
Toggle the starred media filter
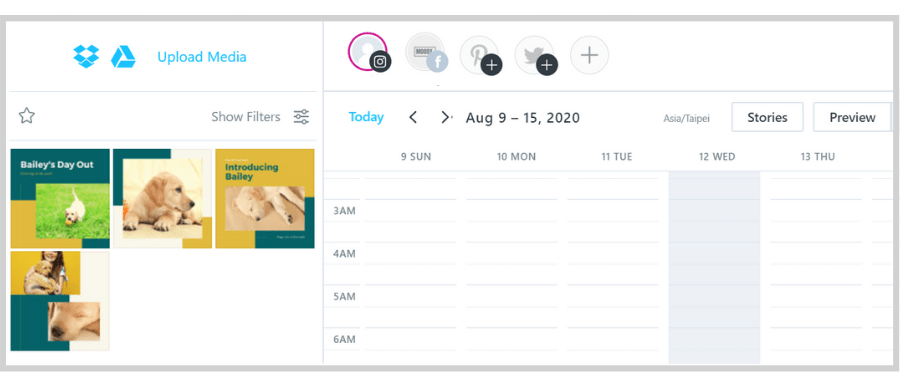27,117
